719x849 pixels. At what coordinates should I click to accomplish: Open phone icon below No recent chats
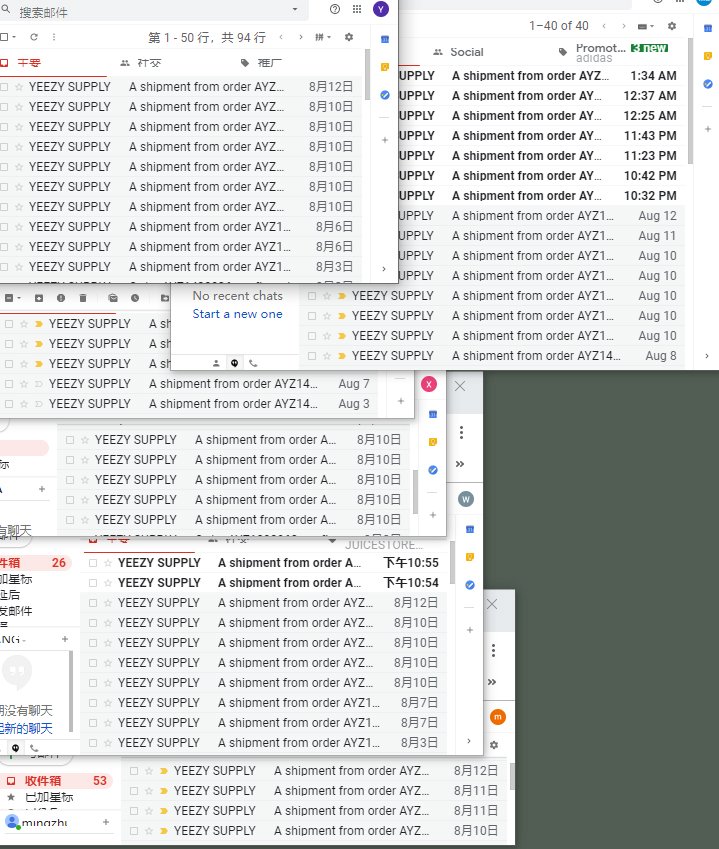coord(253,363)
